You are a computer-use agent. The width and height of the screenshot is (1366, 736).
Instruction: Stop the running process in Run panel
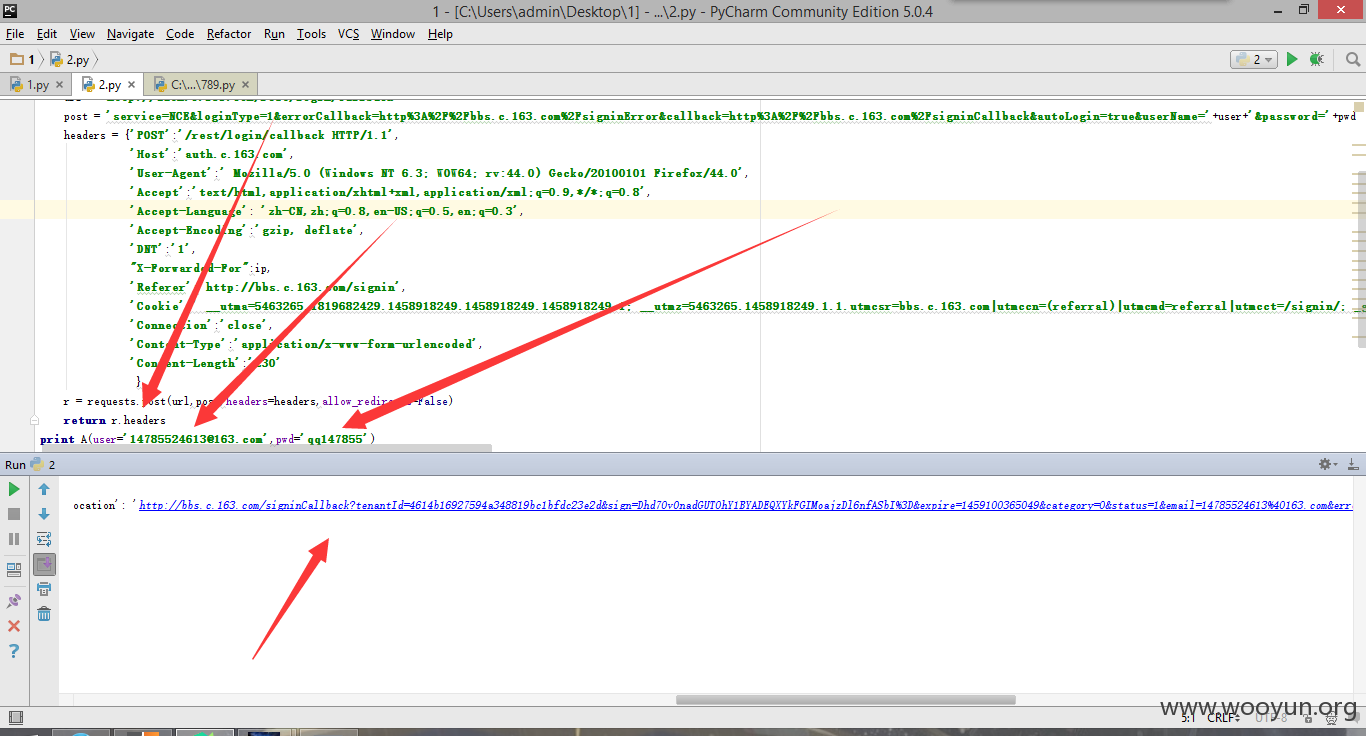tap(14, 514)
